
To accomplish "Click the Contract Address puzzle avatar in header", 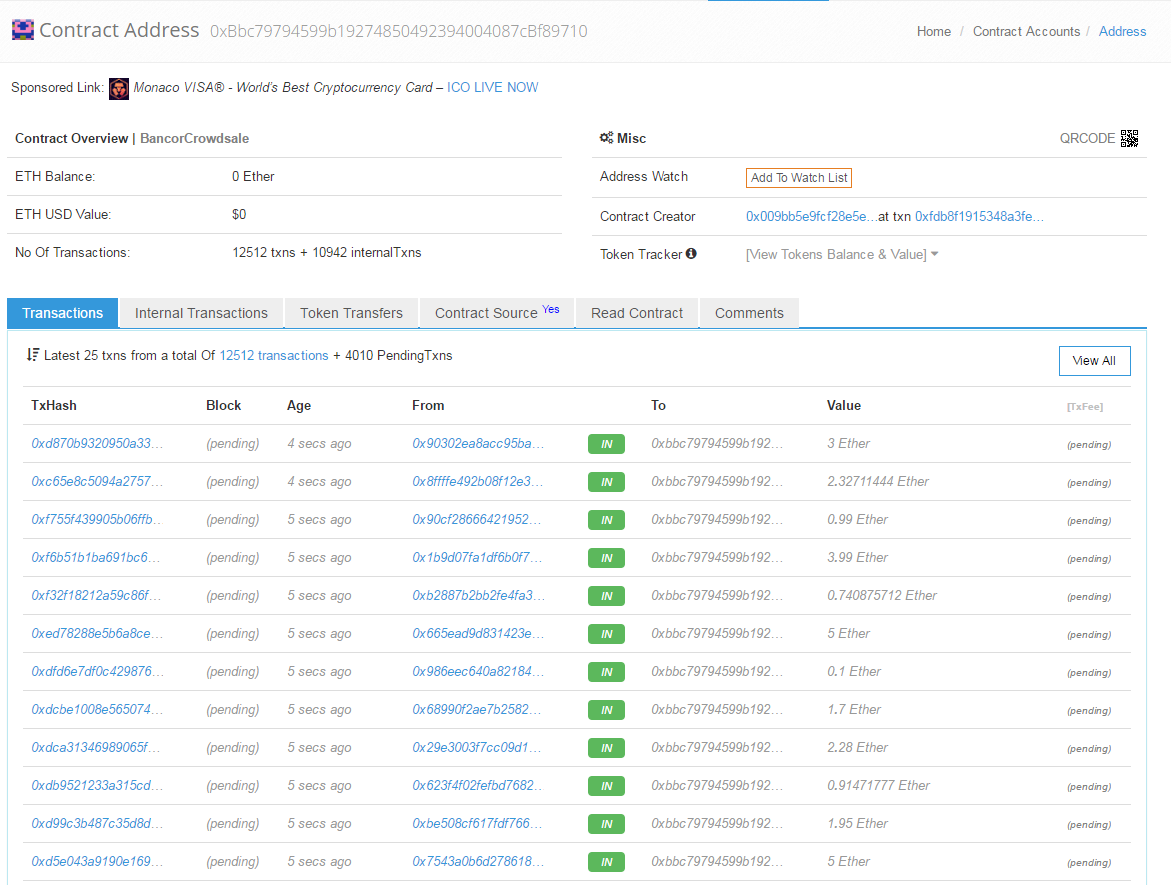I will pyautogui.click(x=22, y=30).
